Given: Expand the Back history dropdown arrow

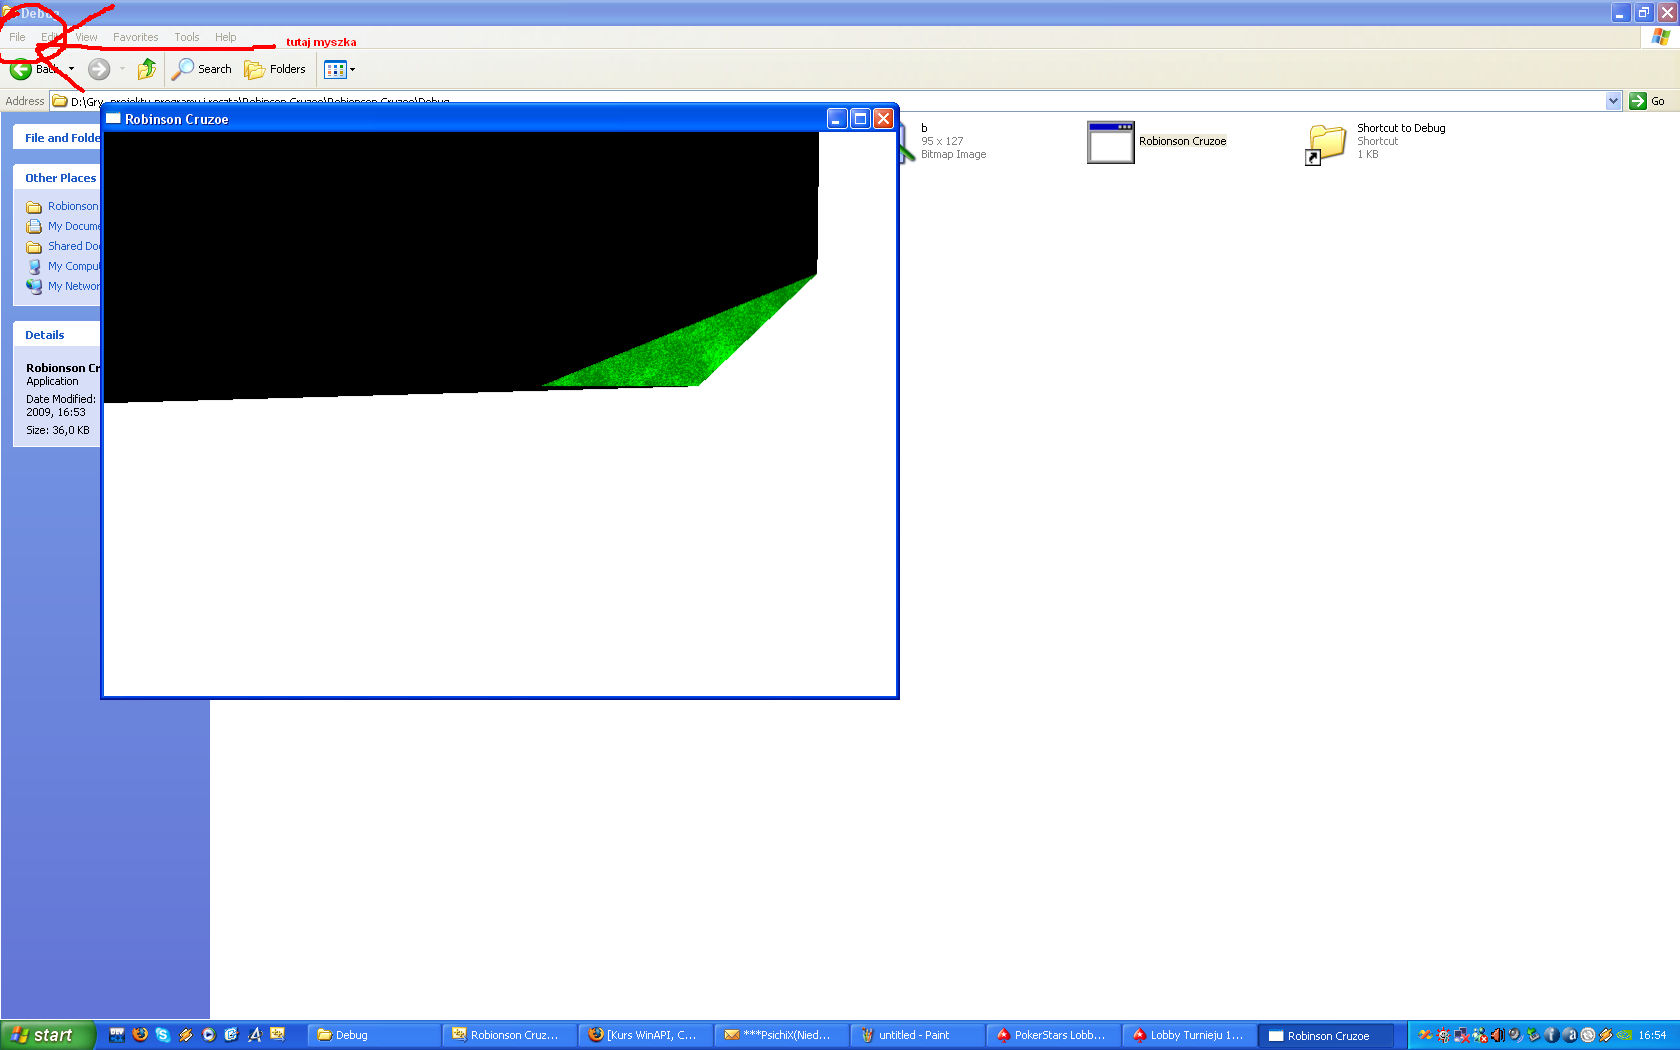Looking at the screenshot, I should pos(71,69).
